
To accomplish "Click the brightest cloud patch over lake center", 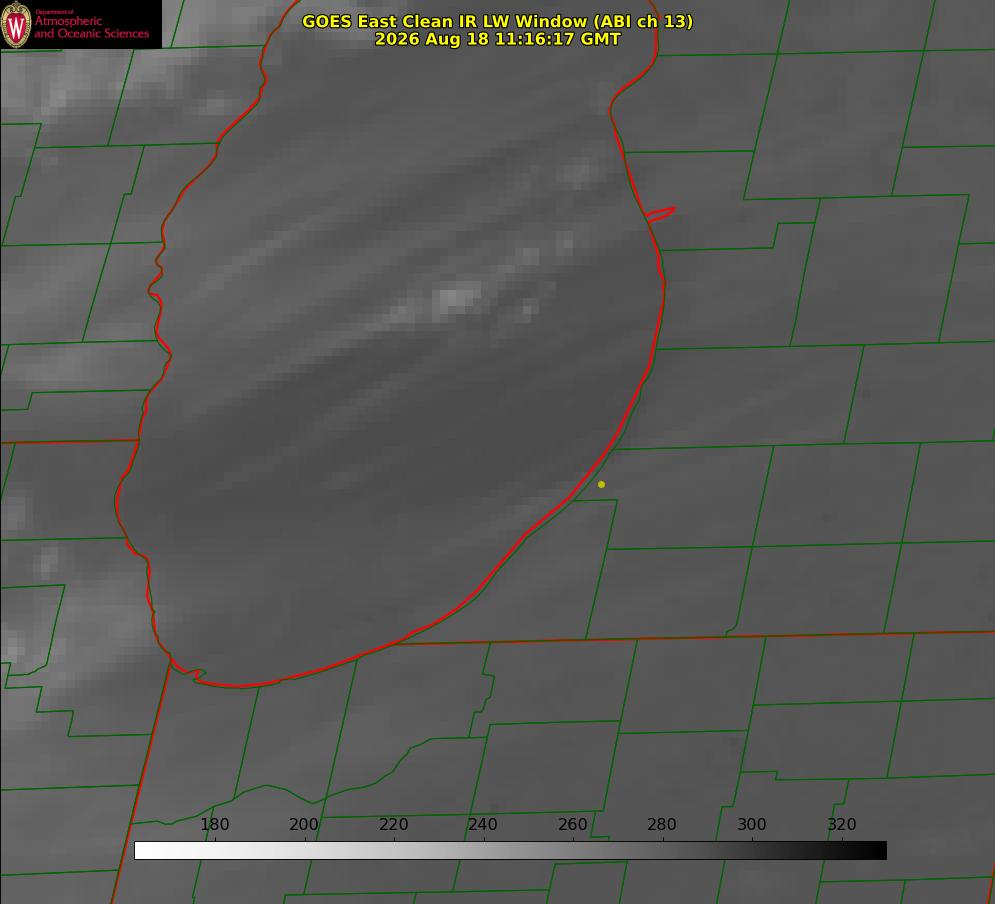I will tap(455, 299).
